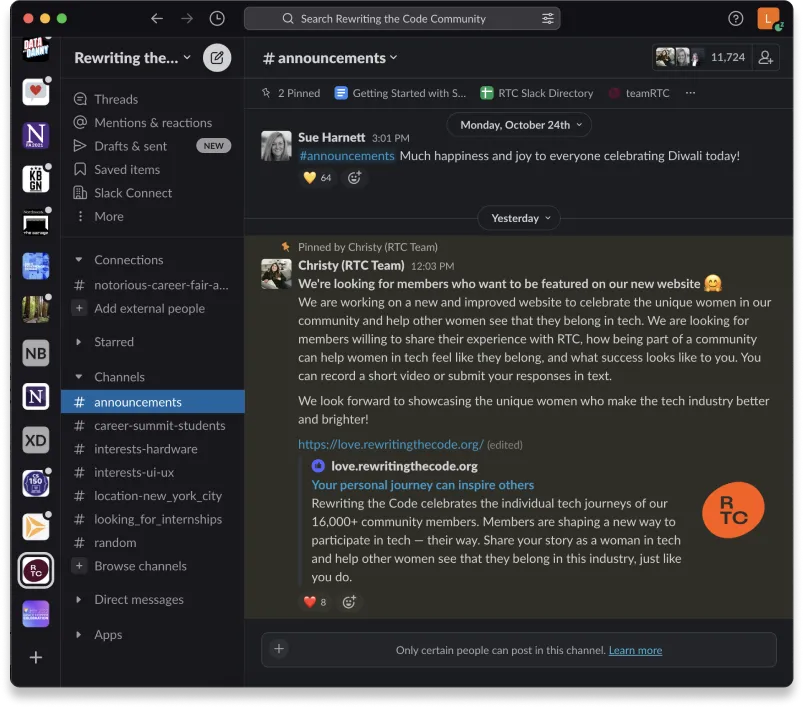The height and width of the screenshot is (708, 804).
Task: Open the Rewriting the... workspace menu
Action: point(132,57)
